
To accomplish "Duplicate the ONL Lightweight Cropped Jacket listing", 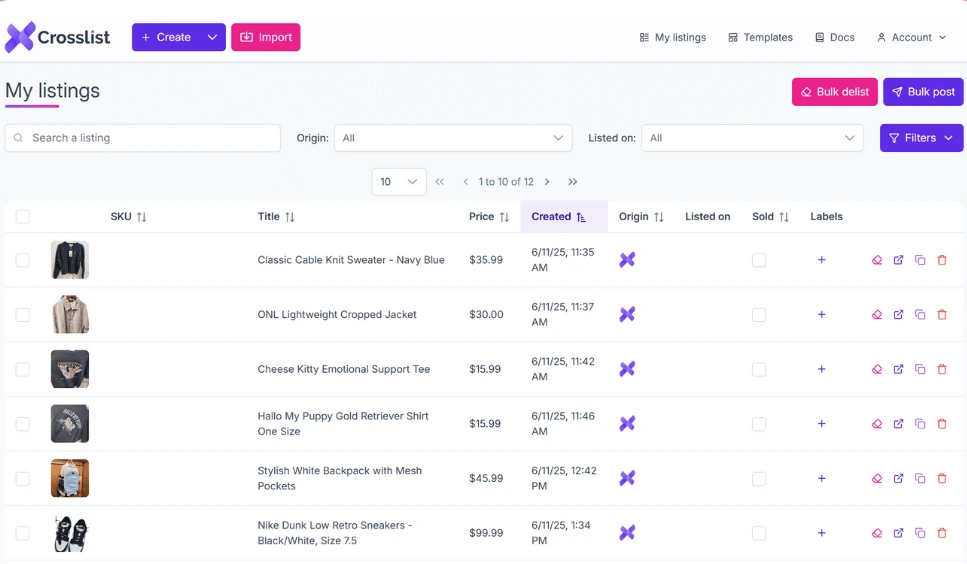I will (920, 314).
